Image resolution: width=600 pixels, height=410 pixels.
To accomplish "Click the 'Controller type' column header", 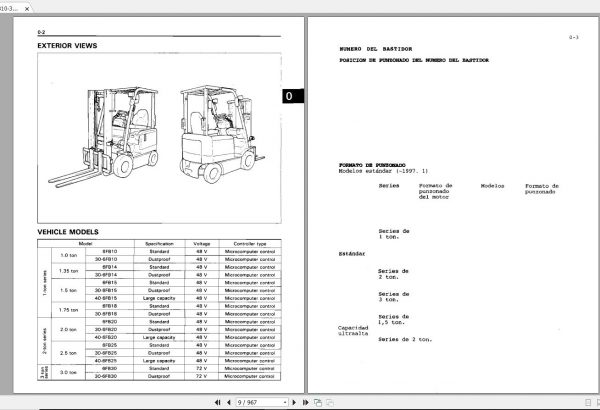I will (250, 244).
